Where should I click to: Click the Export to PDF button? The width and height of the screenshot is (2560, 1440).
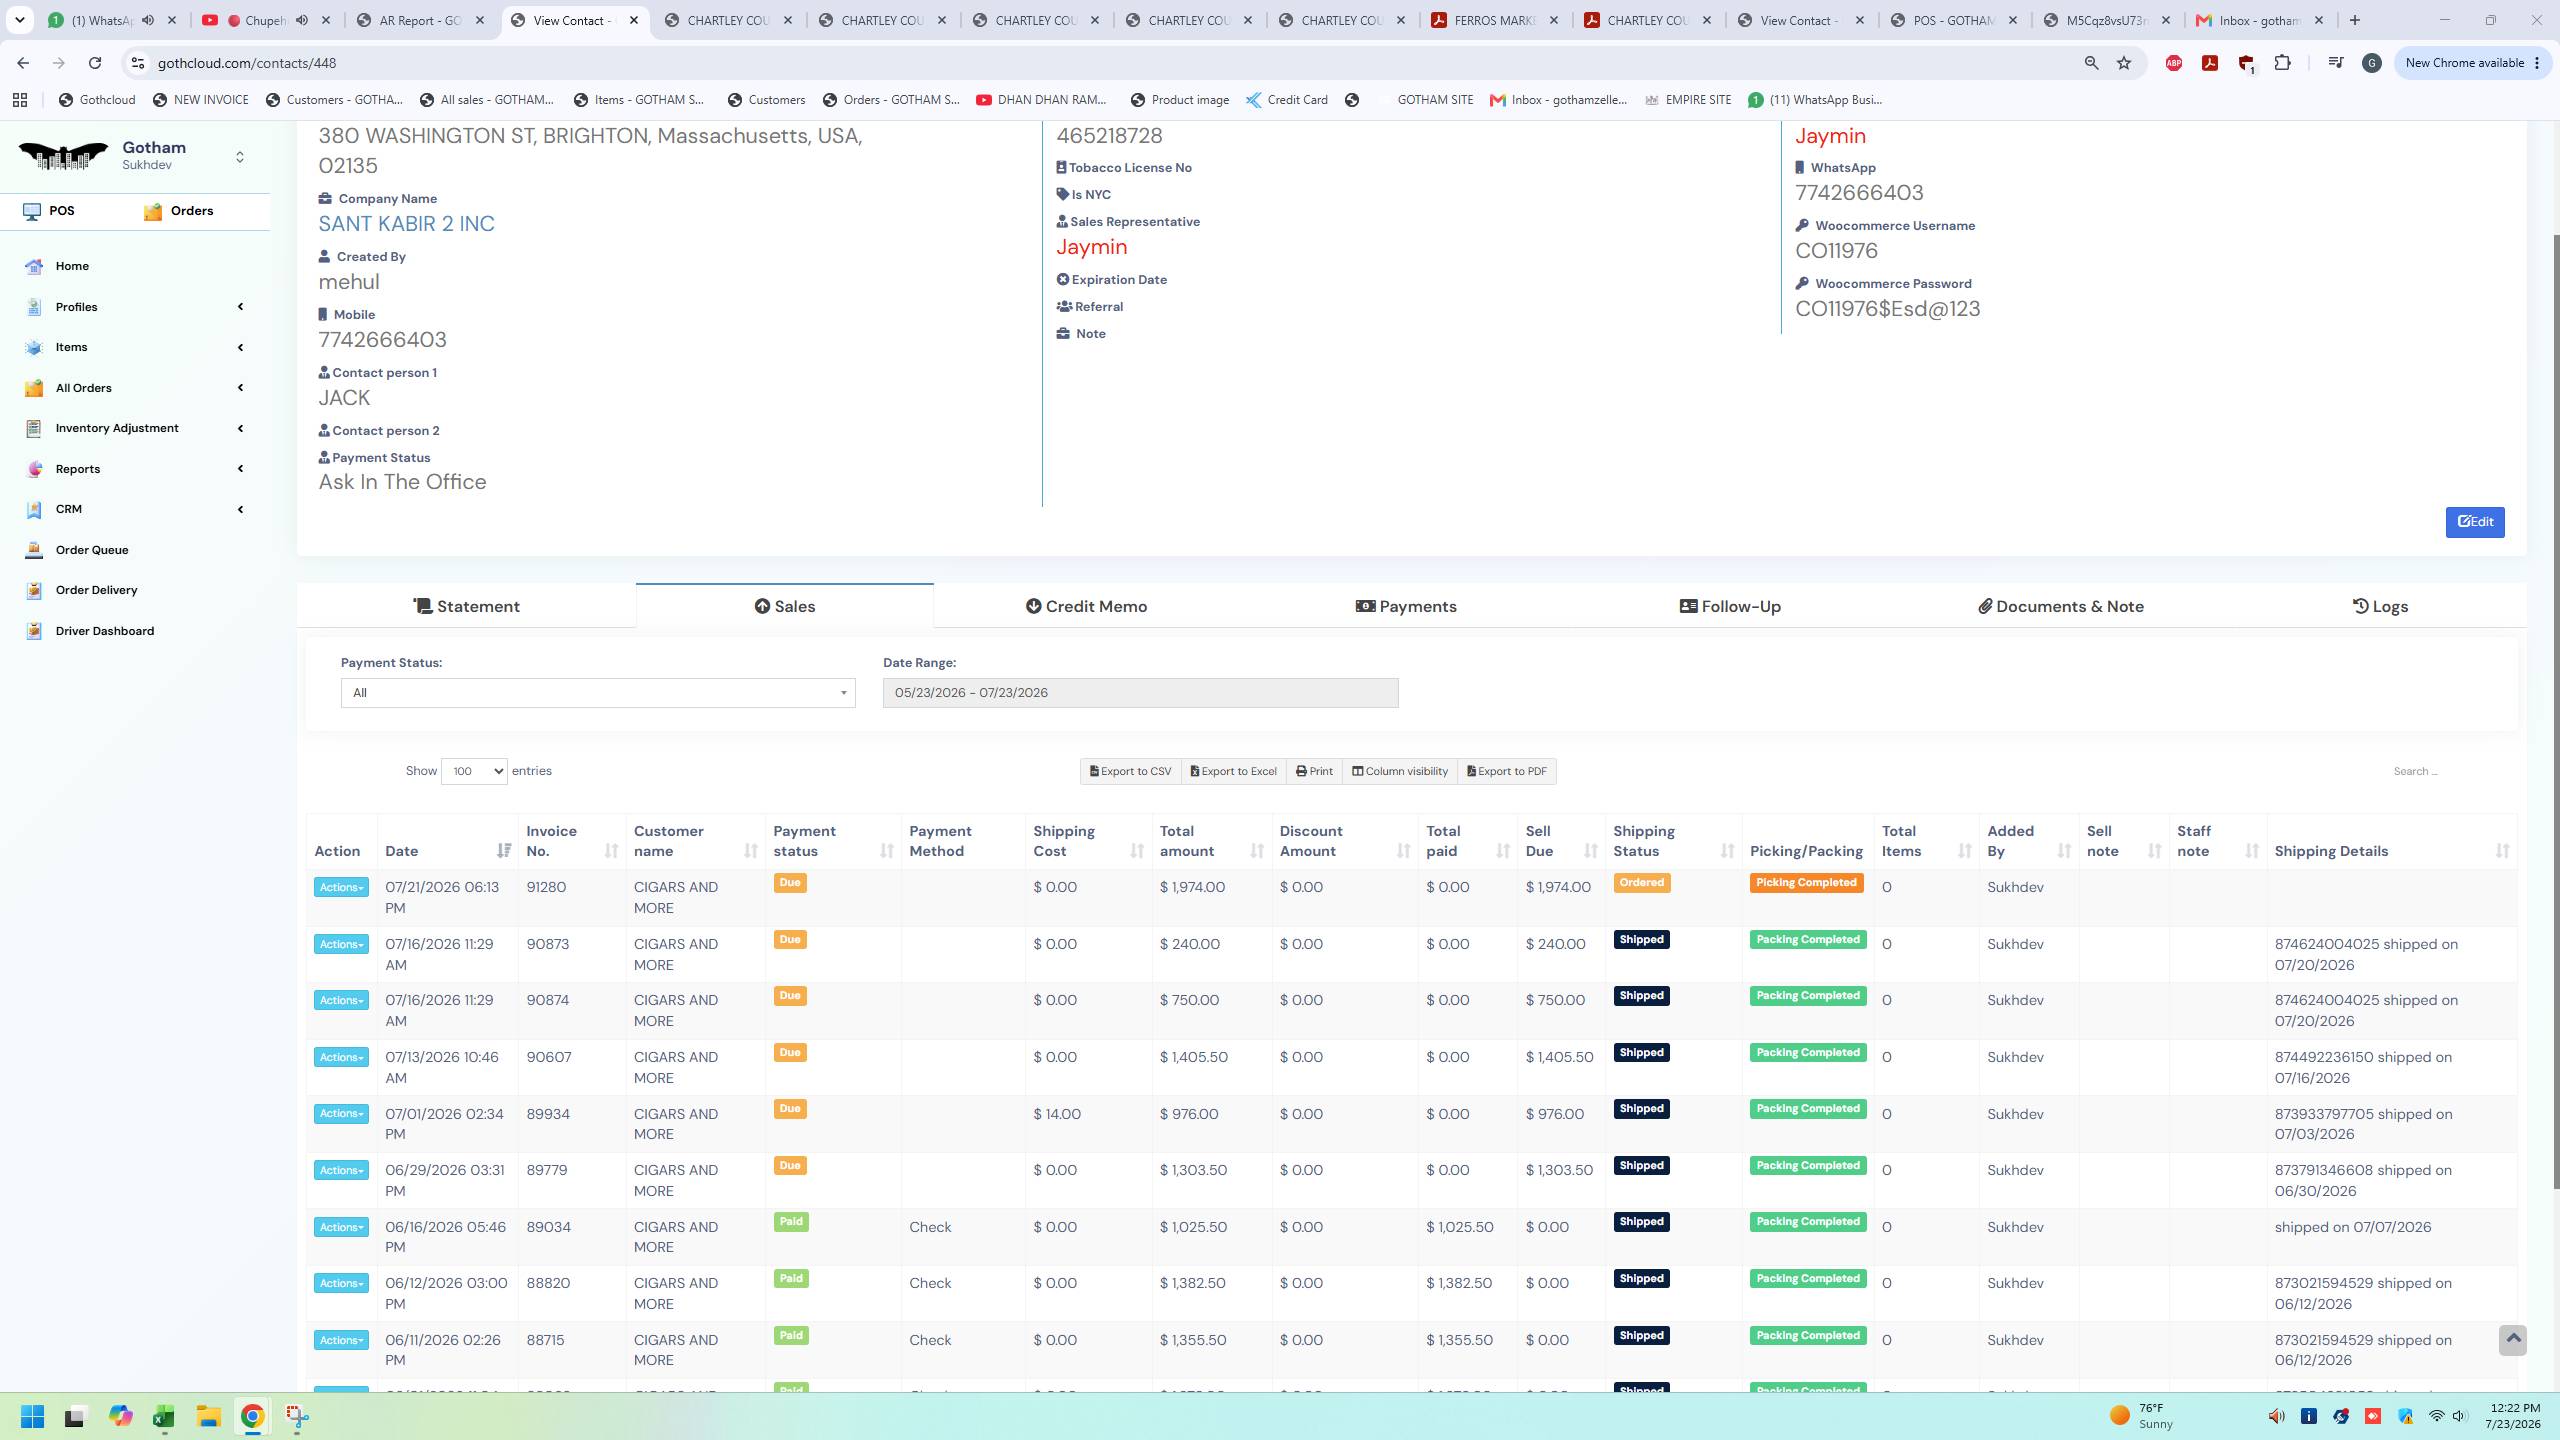point(1506,771)
